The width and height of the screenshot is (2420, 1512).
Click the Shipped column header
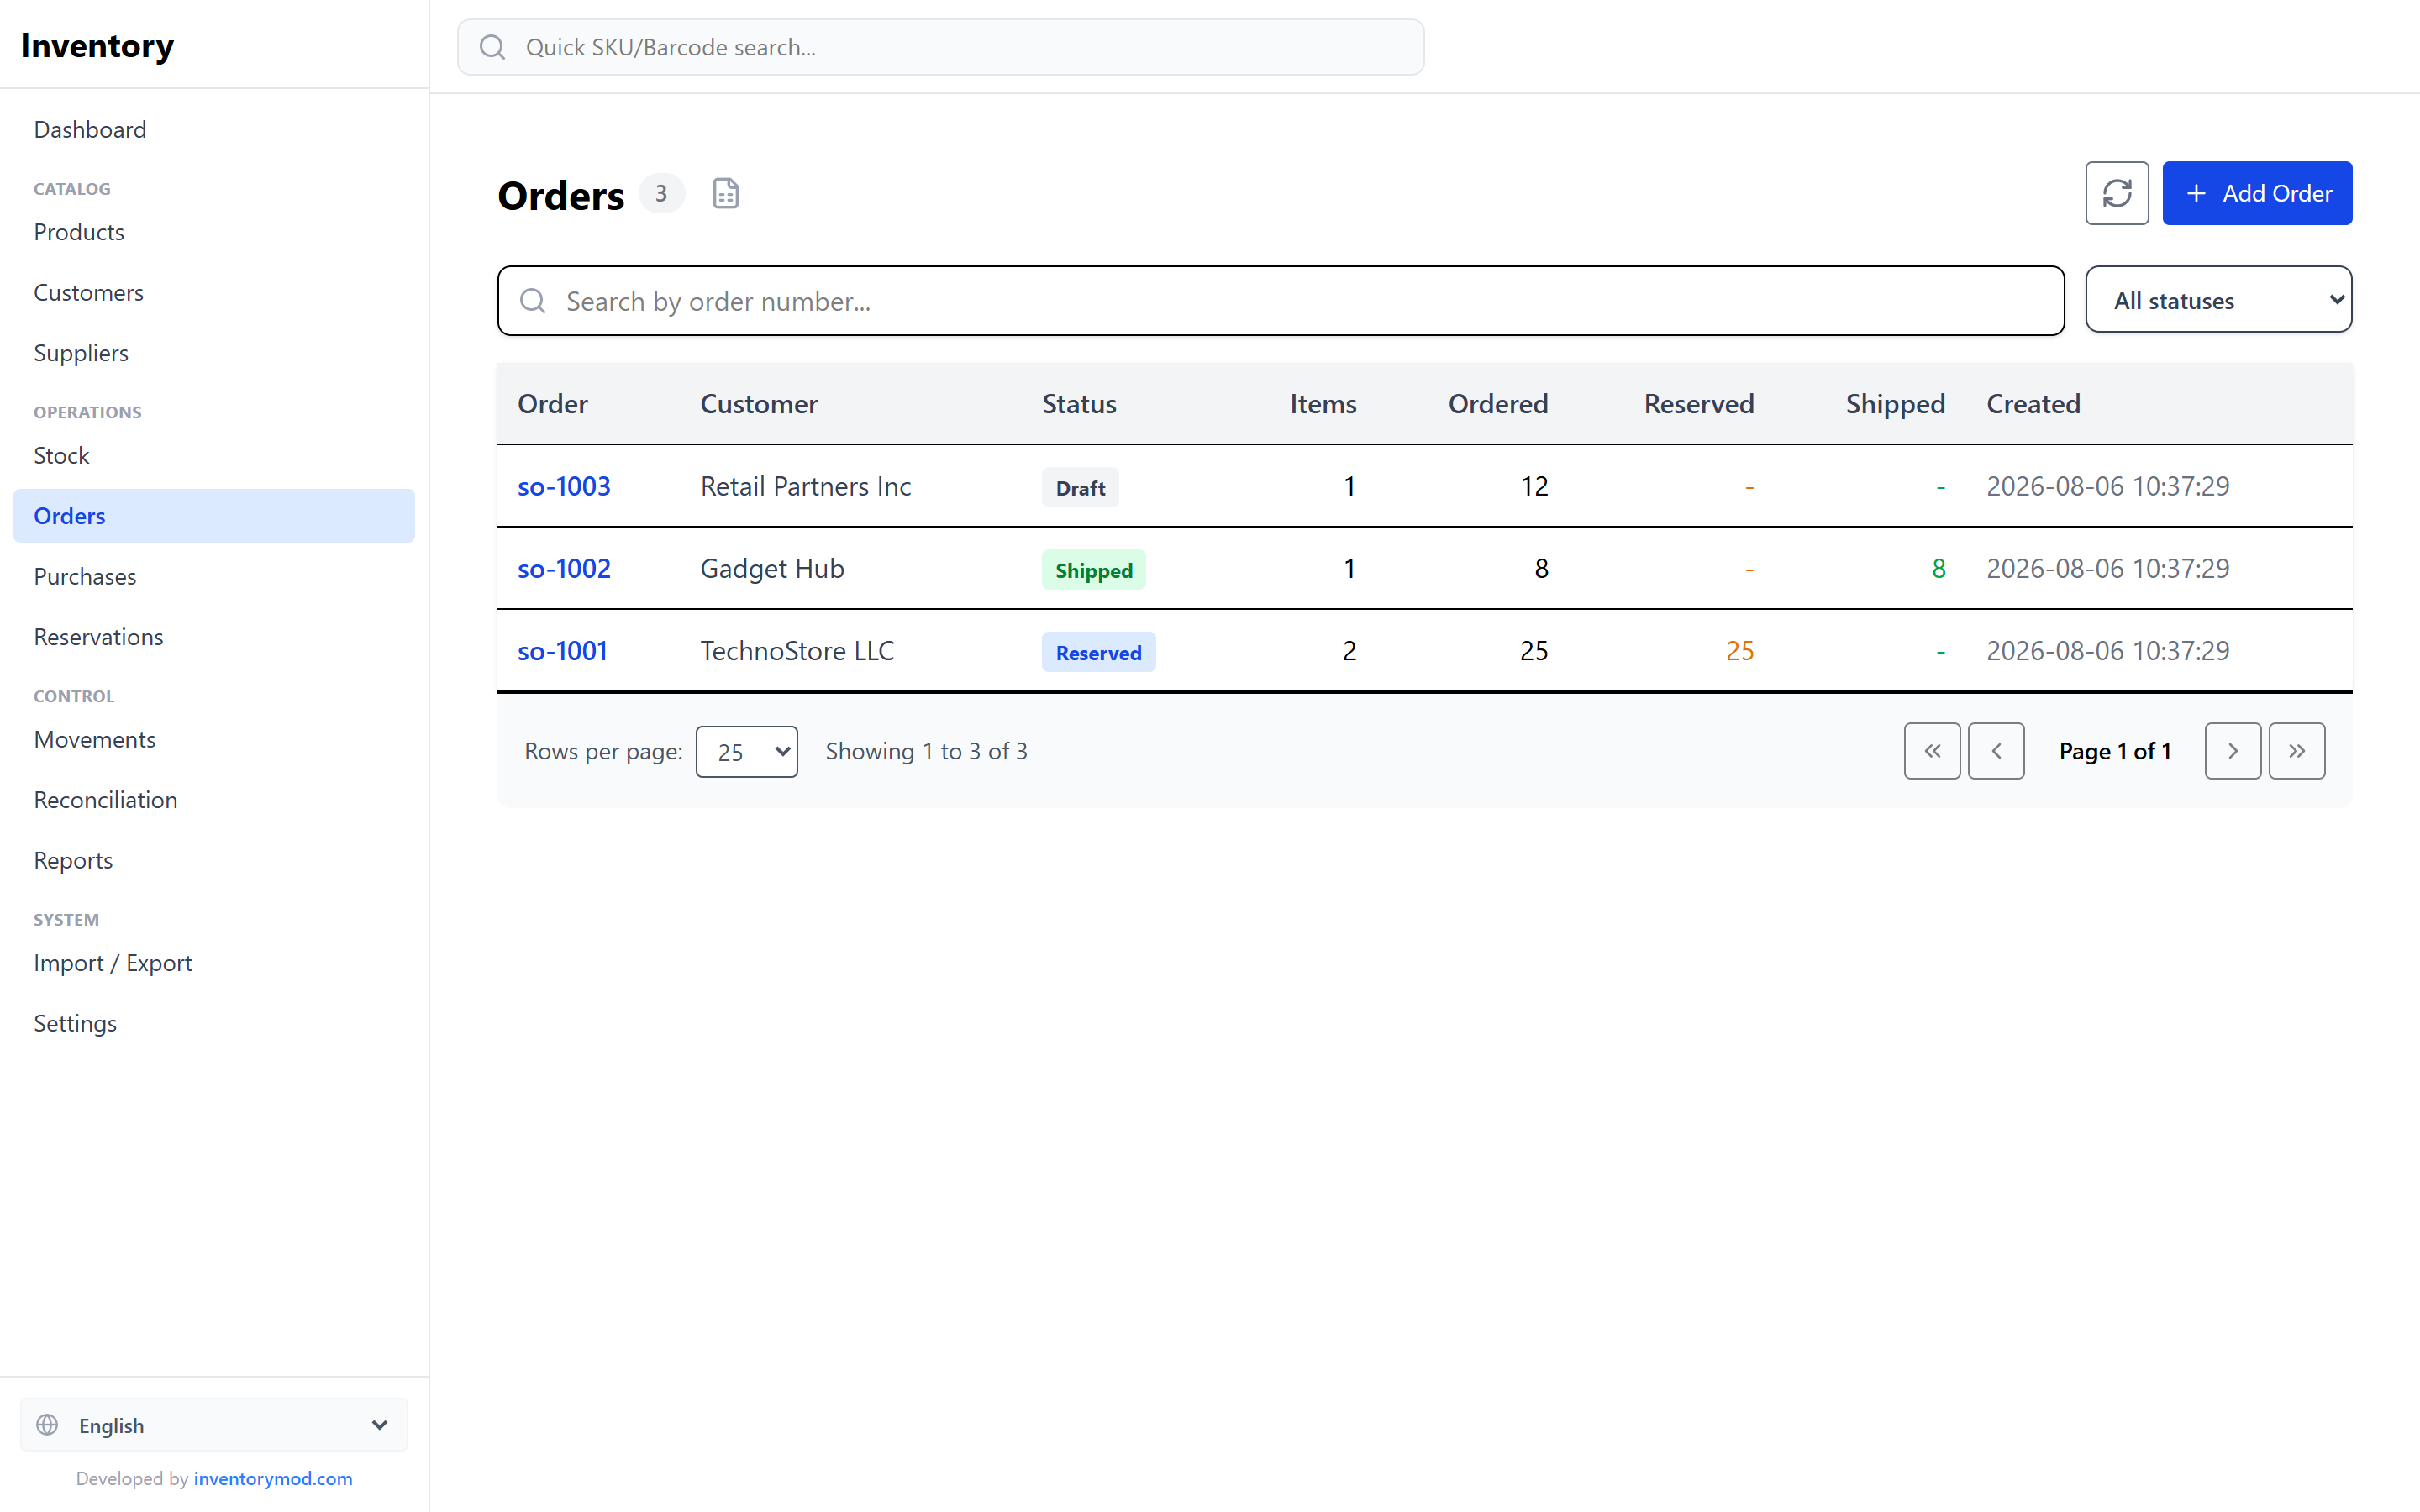[x=1895, y=404]
